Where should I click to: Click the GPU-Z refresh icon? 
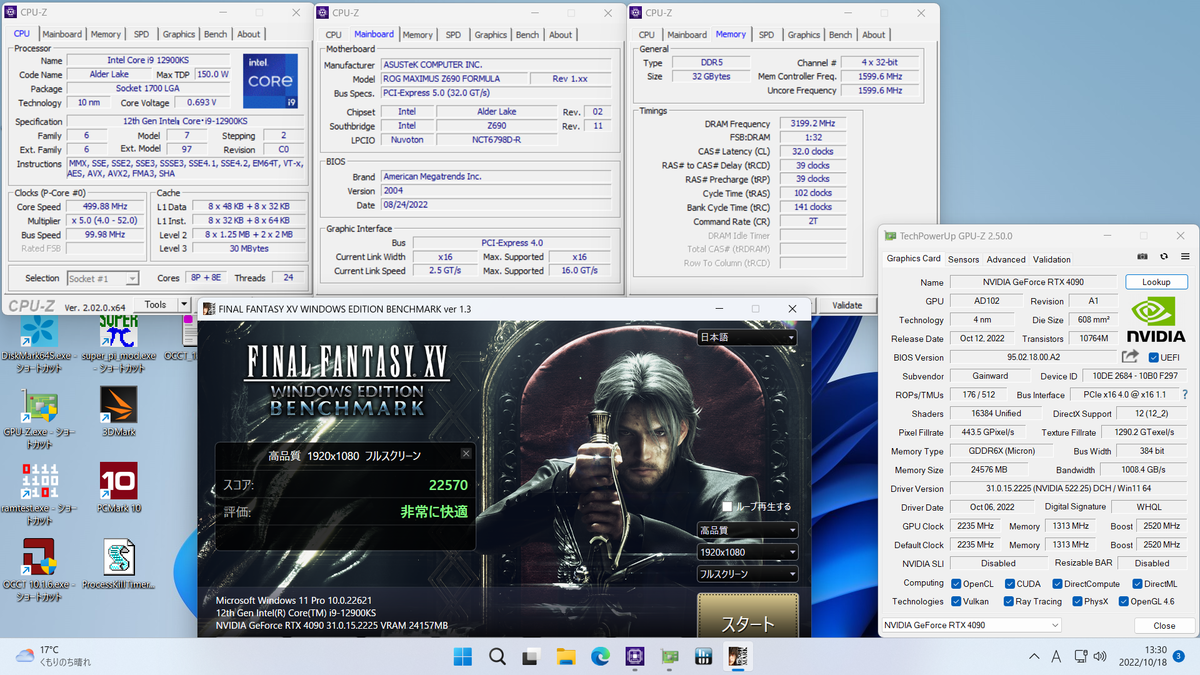(1162, 258)
